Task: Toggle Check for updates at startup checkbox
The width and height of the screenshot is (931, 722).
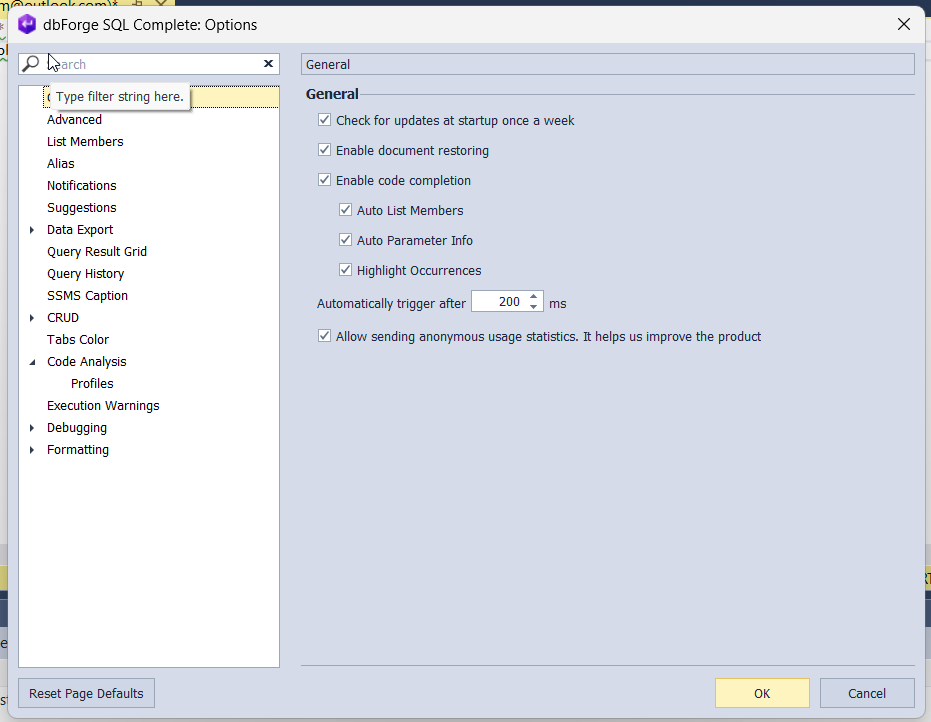Action: pyautogui.click(x=324, y=121)
